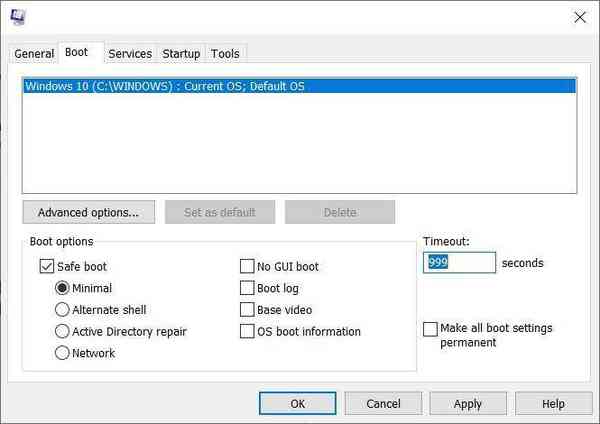Viewport: 600px width, 424px height.
Task: Confirm settings with the OK button
Action: click(298, 403)
